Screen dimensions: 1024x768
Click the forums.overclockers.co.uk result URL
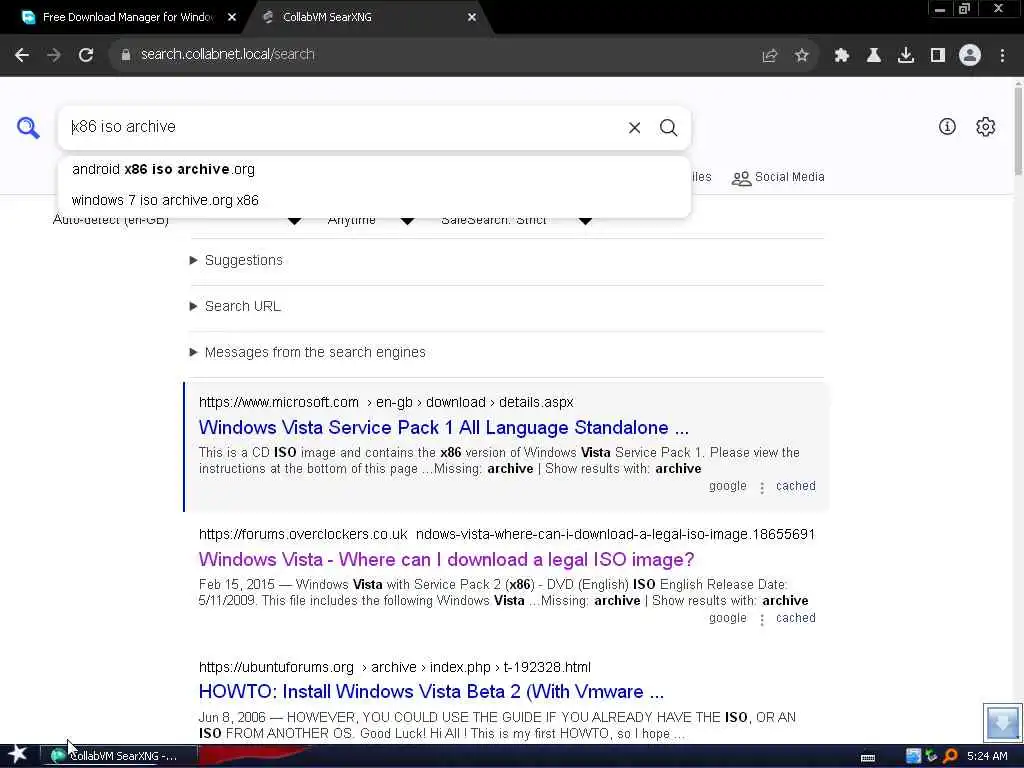tap(507, 535)
